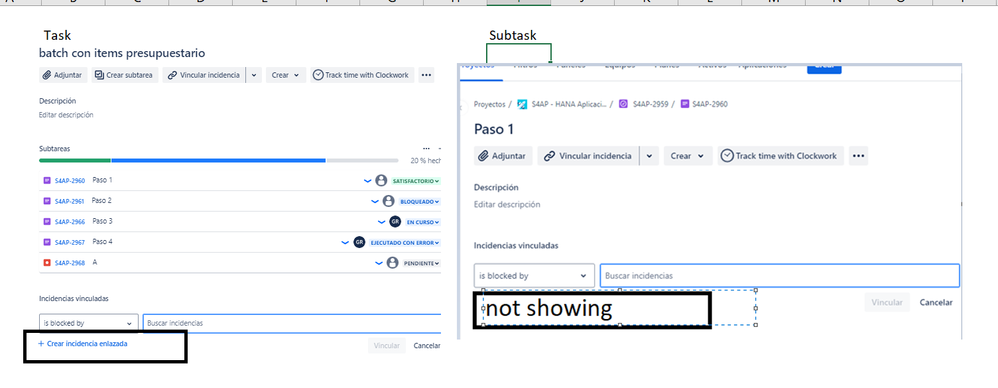Open arrow beside Vincular incidencia in Subtask panel

pyautogui.click(x=649, y=156)
